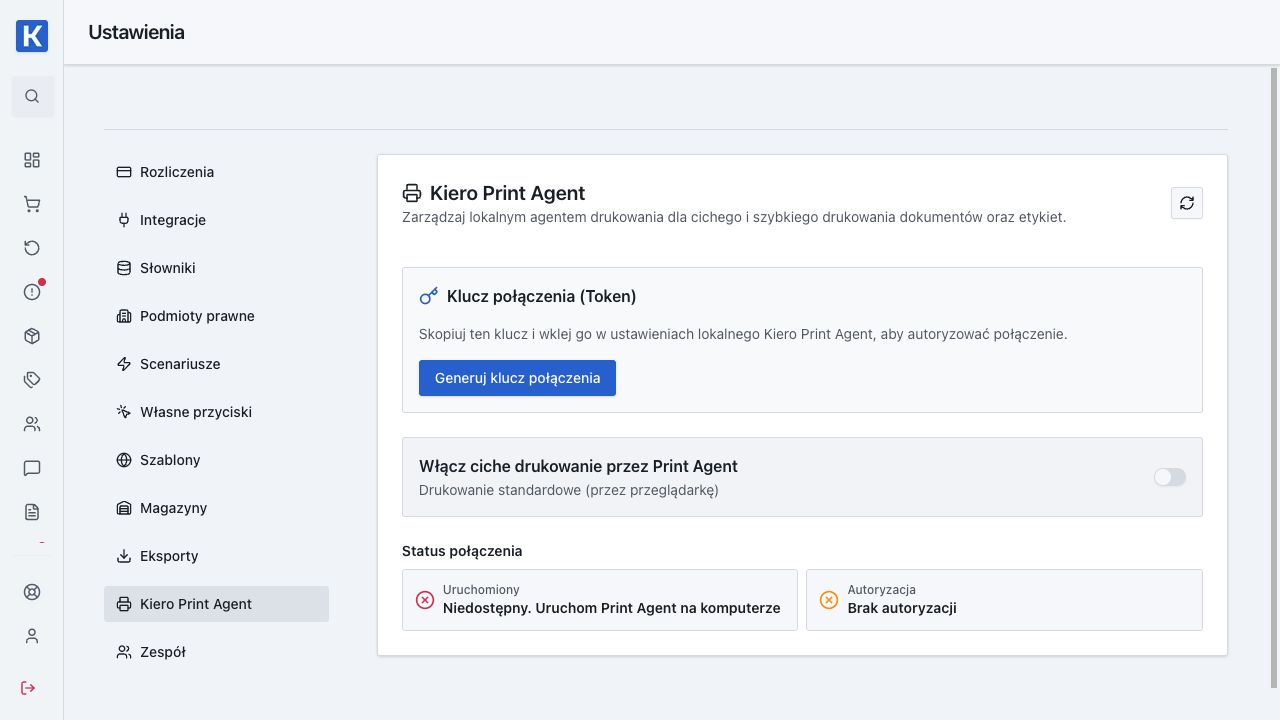Click the 'Brak autoryzacji' status text
1280x720 pixels.
coord(902,608)
